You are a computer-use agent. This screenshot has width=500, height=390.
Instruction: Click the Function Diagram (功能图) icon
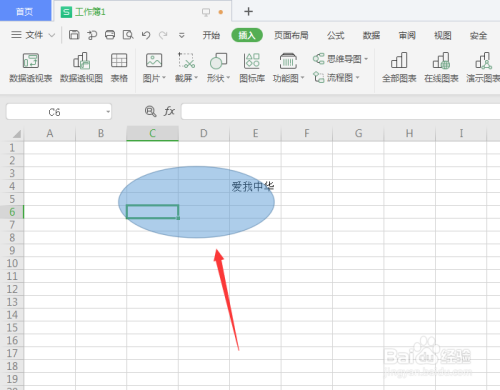click(x=288, y=61)
